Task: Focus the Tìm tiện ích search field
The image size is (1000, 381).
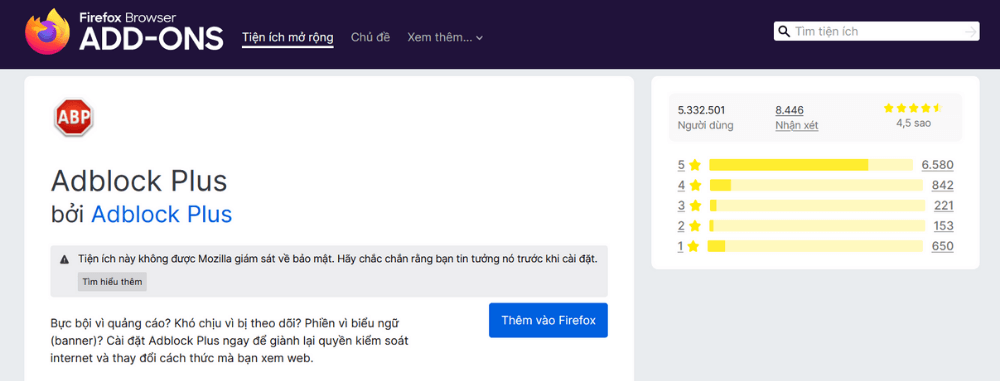Action: point(878,31)
